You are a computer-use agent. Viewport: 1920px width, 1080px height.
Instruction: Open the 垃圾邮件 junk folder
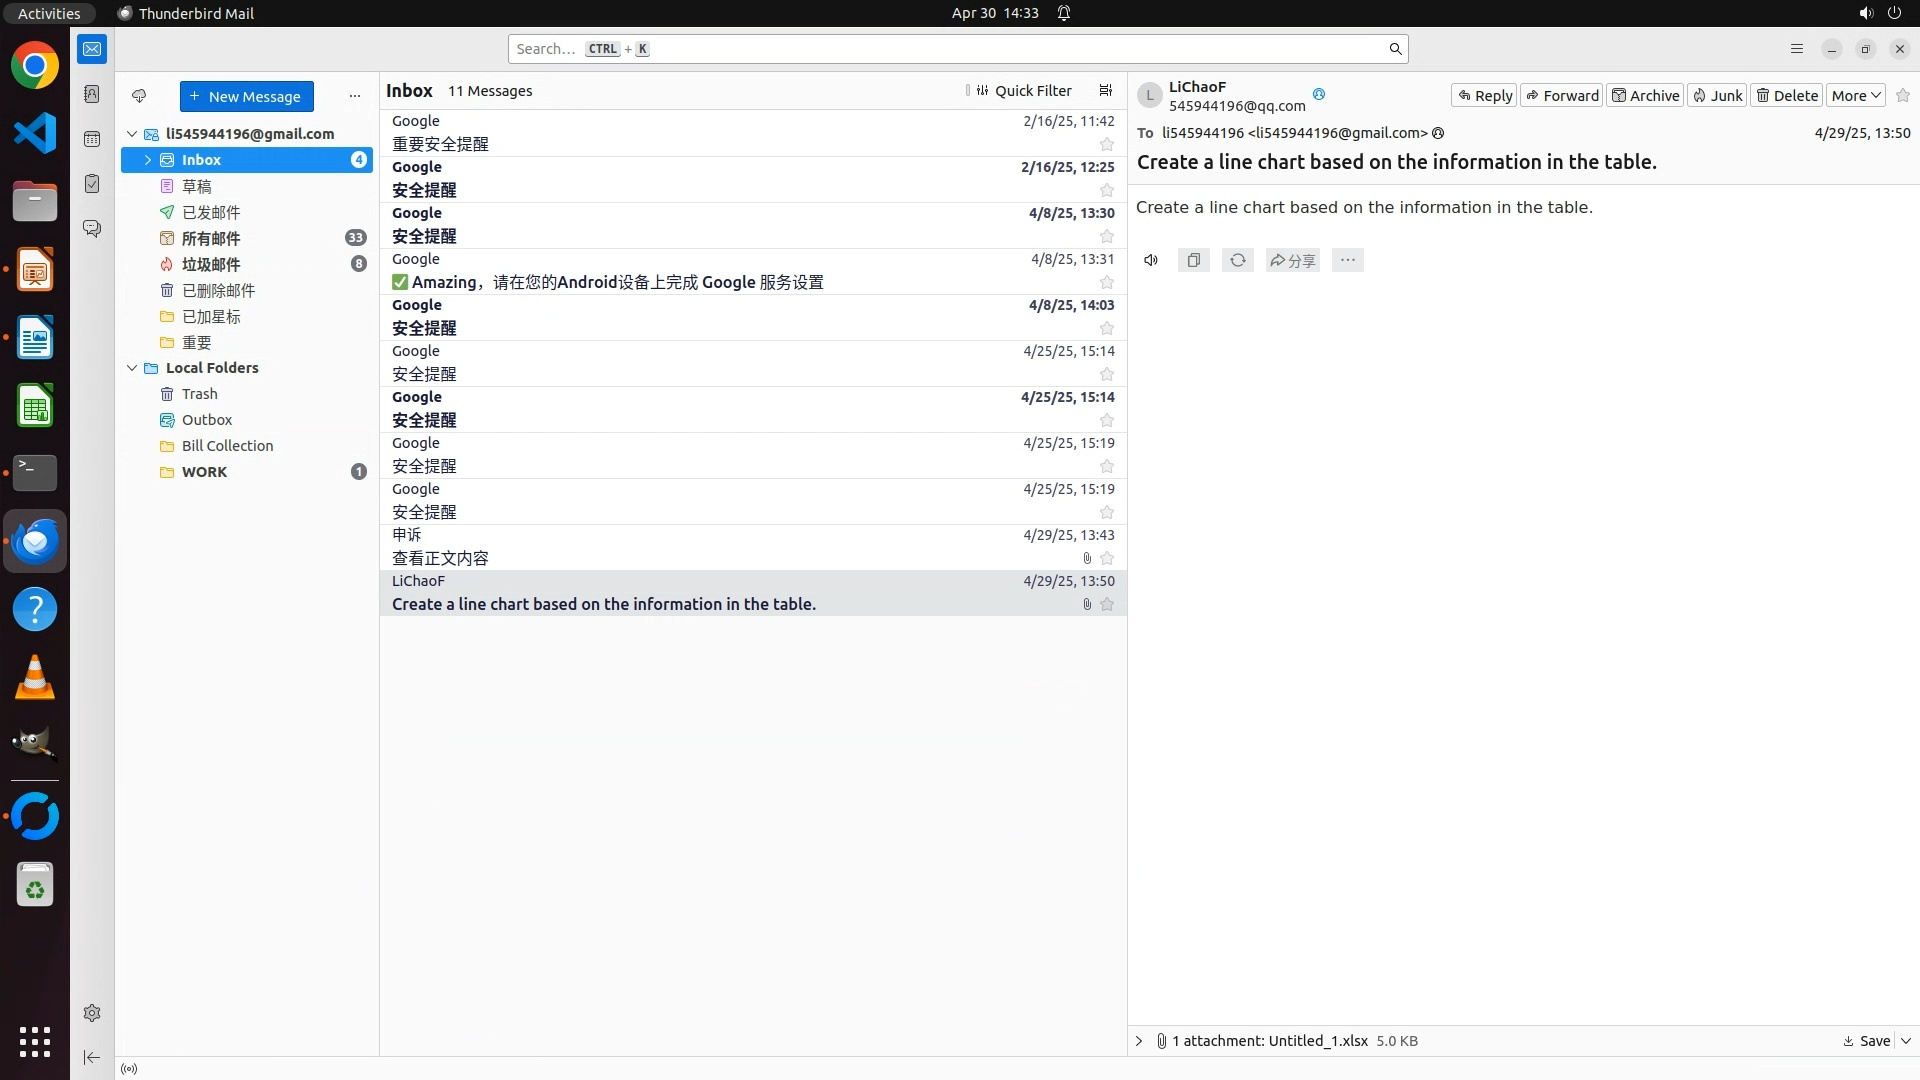click(211, 264)
